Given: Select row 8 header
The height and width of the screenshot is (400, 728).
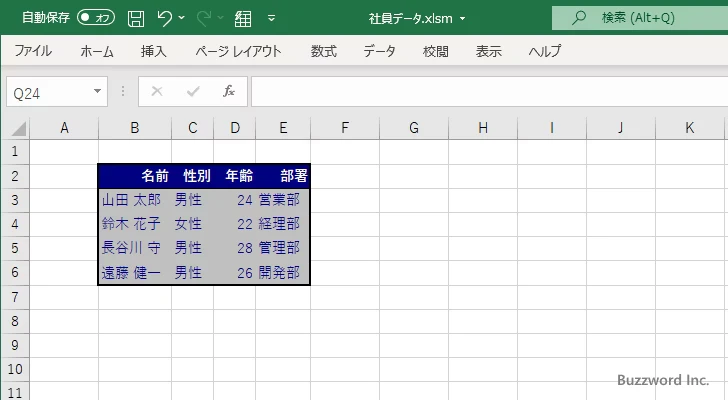Looking at the screenshot, I should [15, 321].
